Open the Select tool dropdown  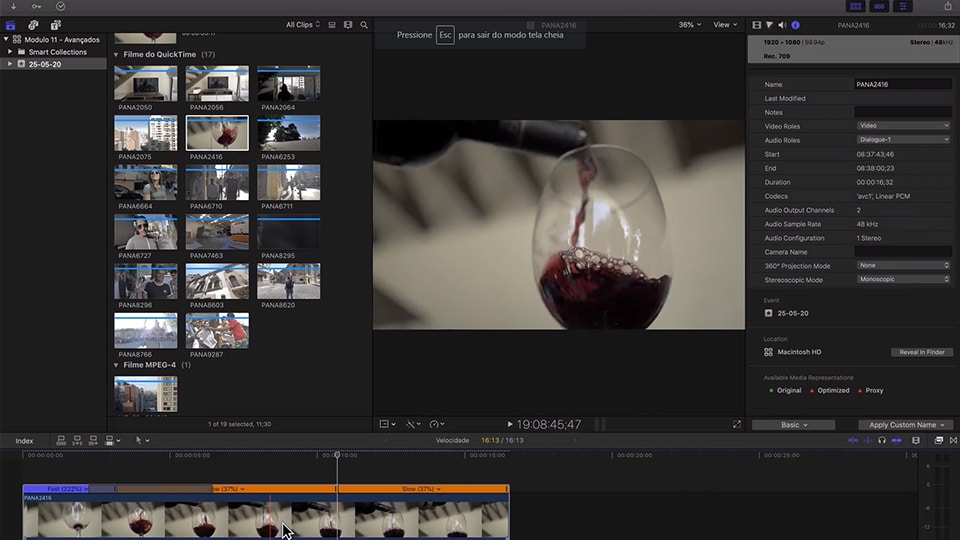(142, 440)
